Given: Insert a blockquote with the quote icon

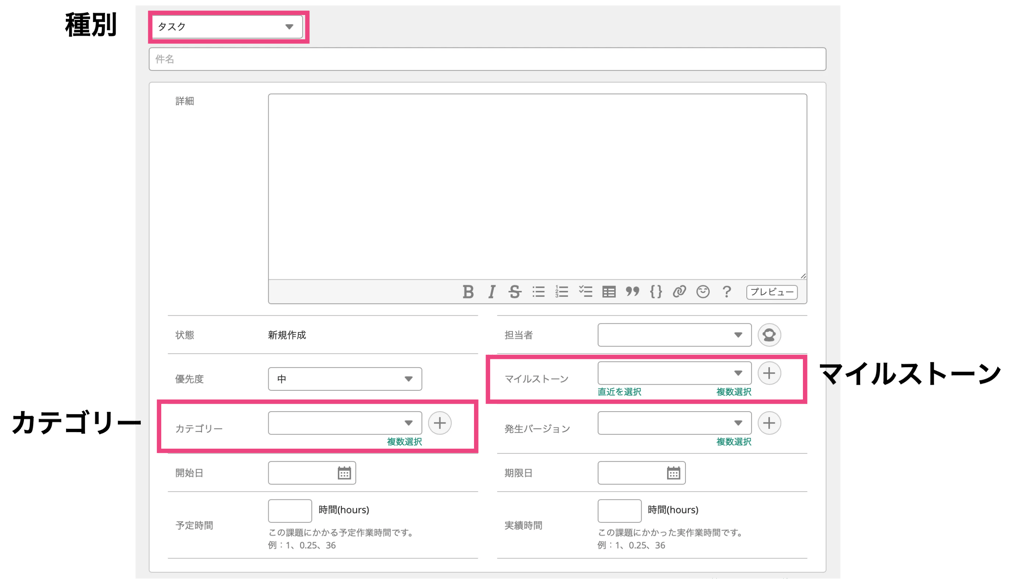Looking at the screenshot, I should coord(631,291).
